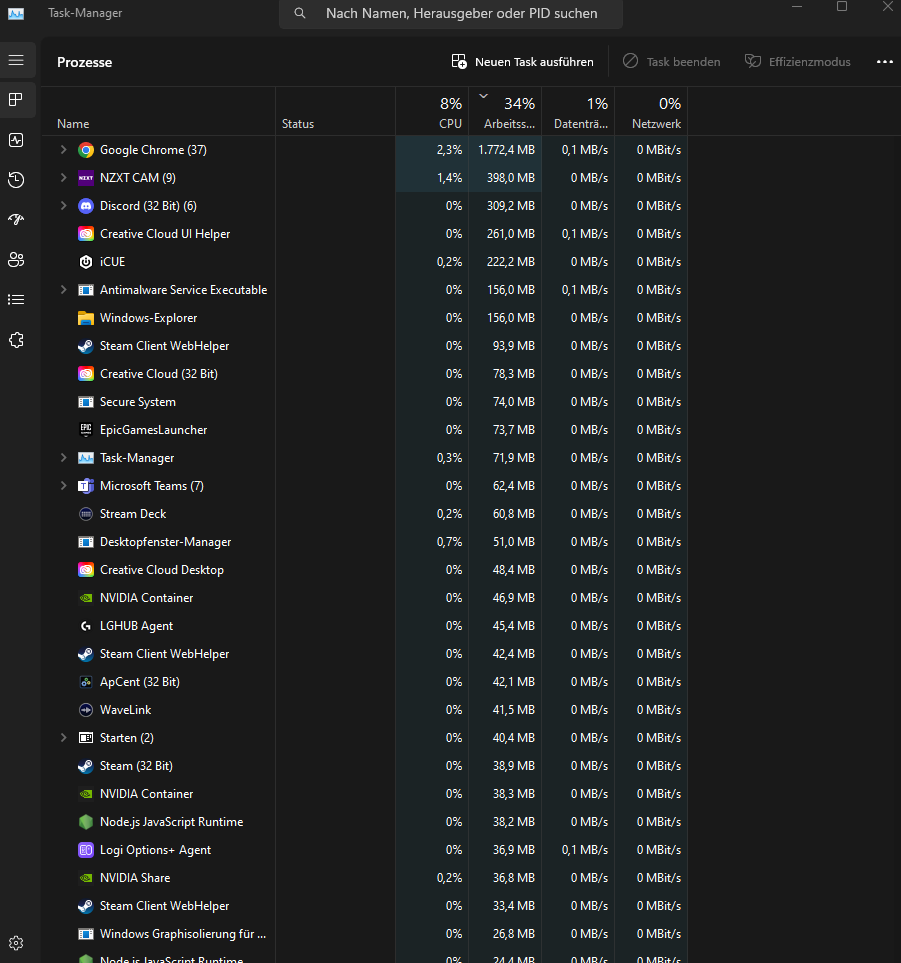Click the Creative Cloud UI Helper icon
This screenshot has width=901, height=963.
[x=86, y=234]
